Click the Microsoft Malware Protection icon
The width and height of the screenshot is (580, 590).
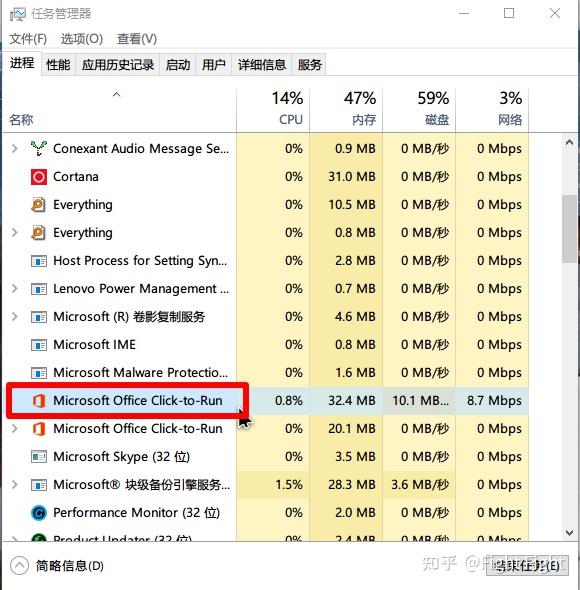pyautogui.click(x=39, y=373)
